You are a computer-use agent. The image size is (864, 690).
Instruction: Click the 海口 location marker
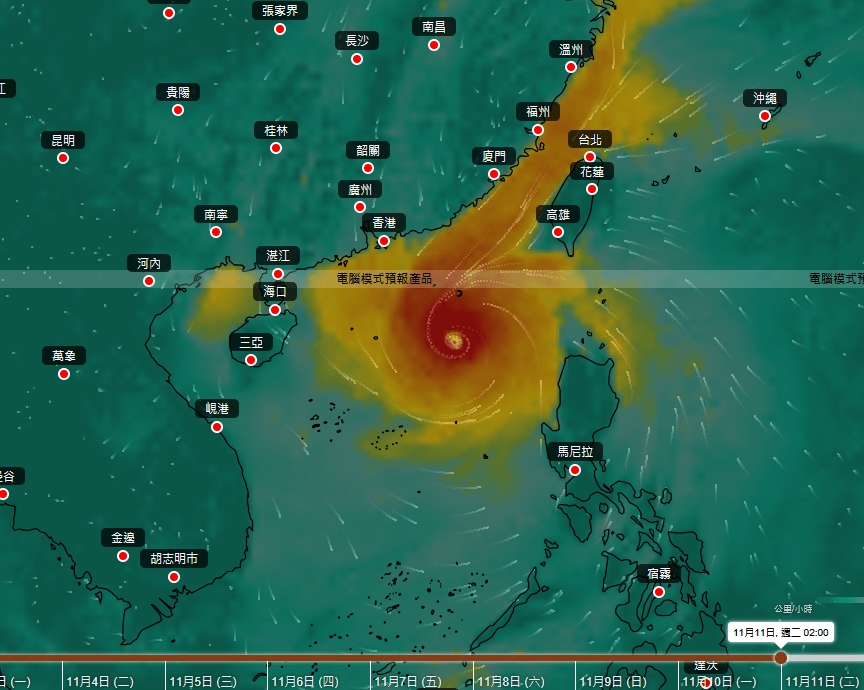(x=275, y=310)
